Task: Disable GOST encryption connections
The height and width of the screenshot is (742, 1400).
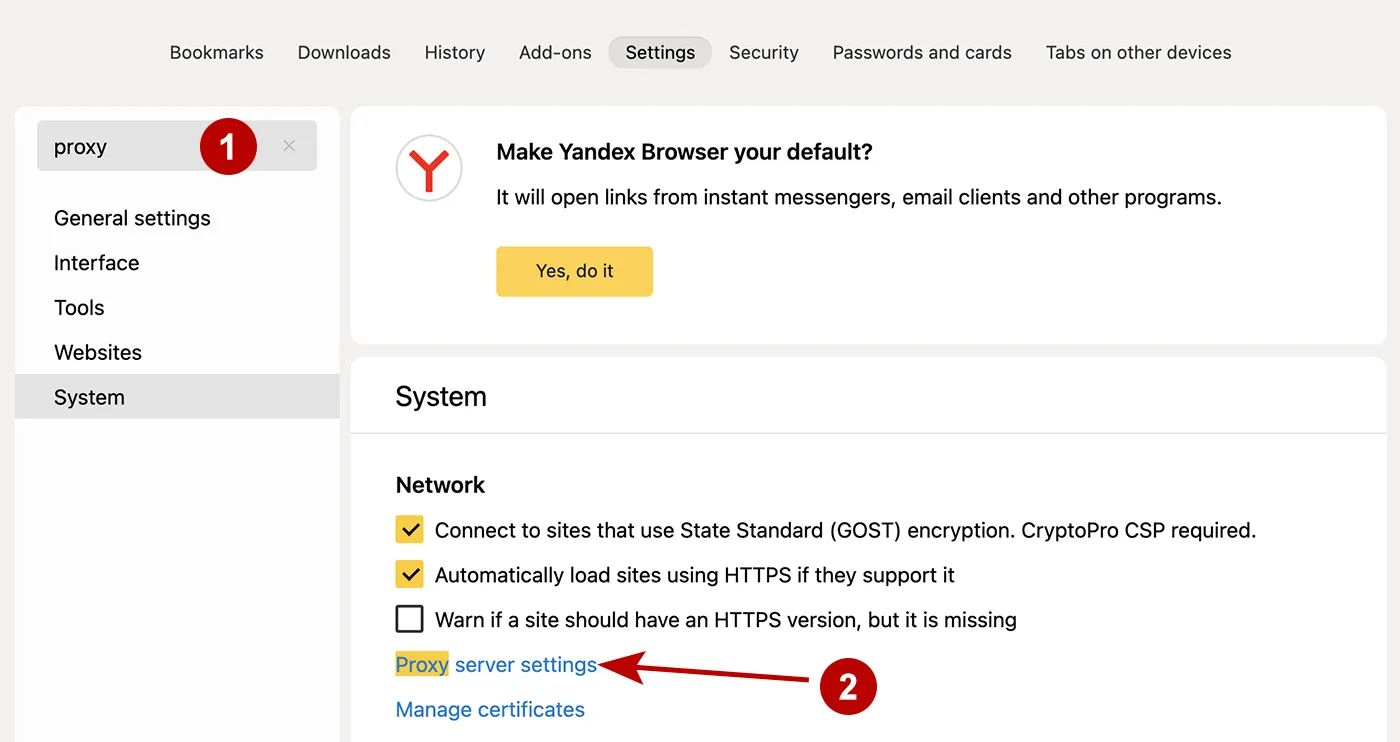Action: pos(409,530)
